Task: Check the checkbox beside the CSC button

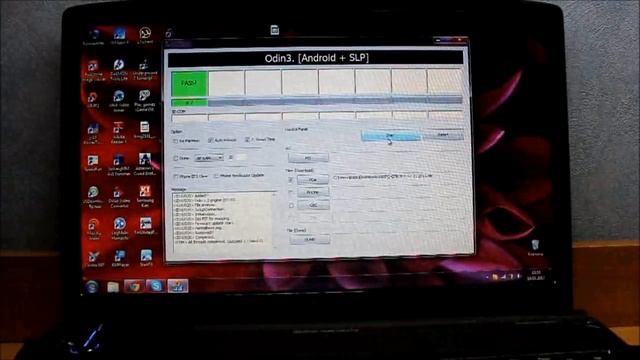Action: point(291,206)
